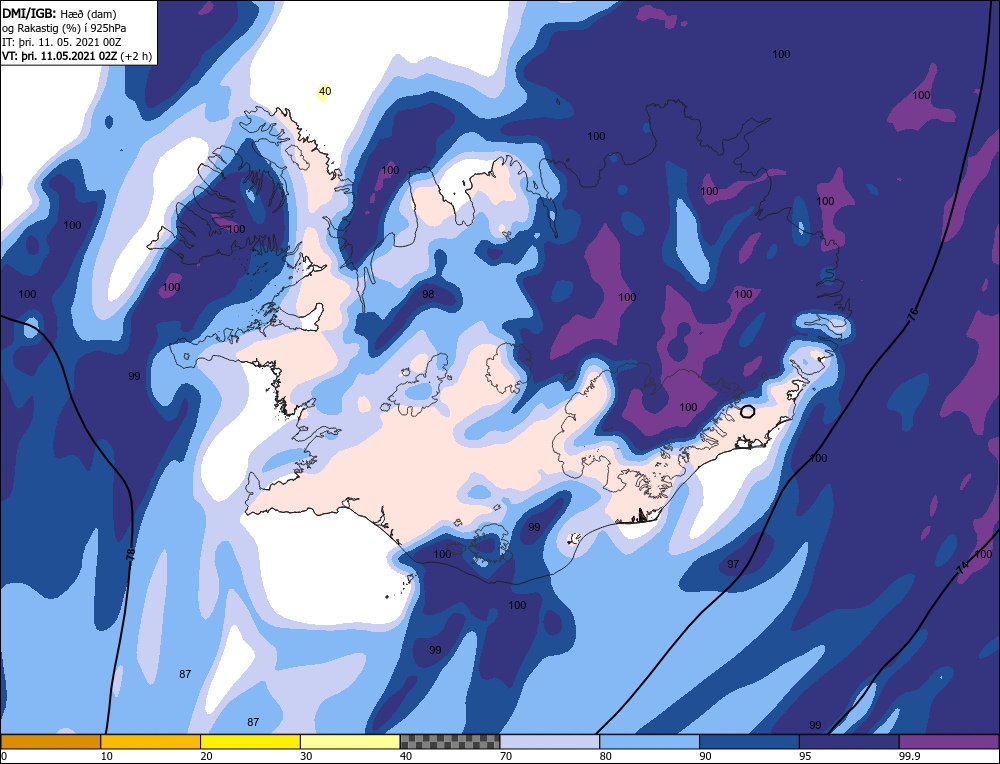The image size is (1000, 764).
Task: Click the dark orange 0–10 legend swatch
Action: (x=50, y=742)
